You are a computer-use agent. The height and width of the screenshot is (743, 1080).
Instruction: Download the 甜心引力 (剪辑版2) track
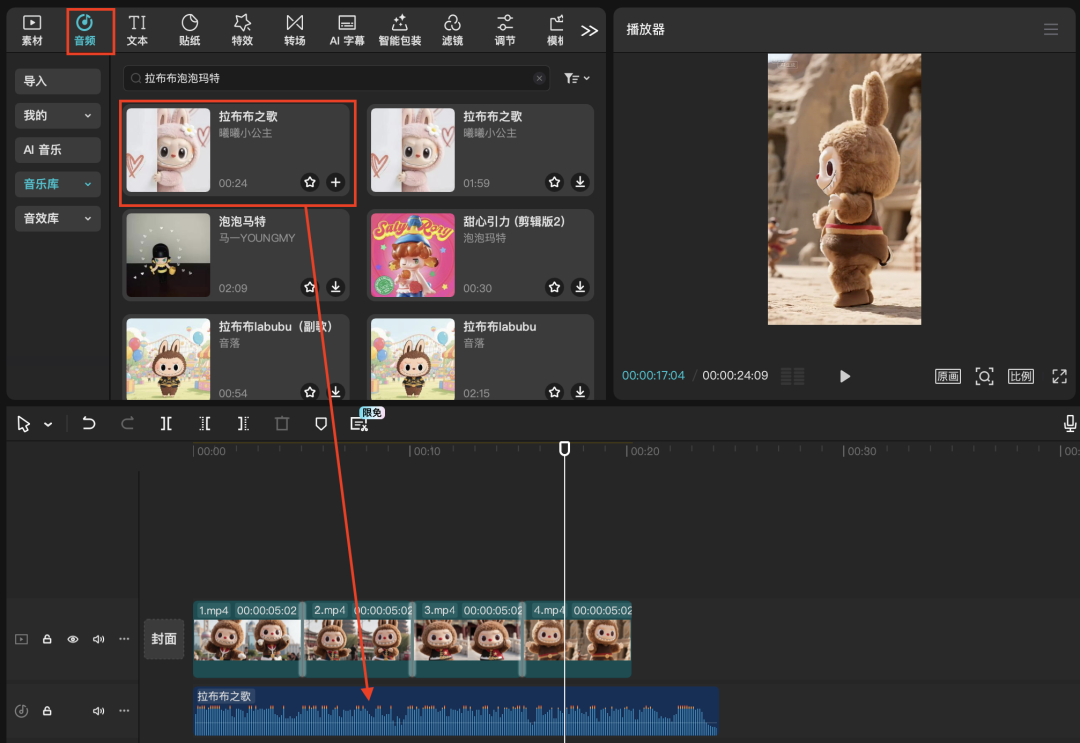click(x=580, y=287)
